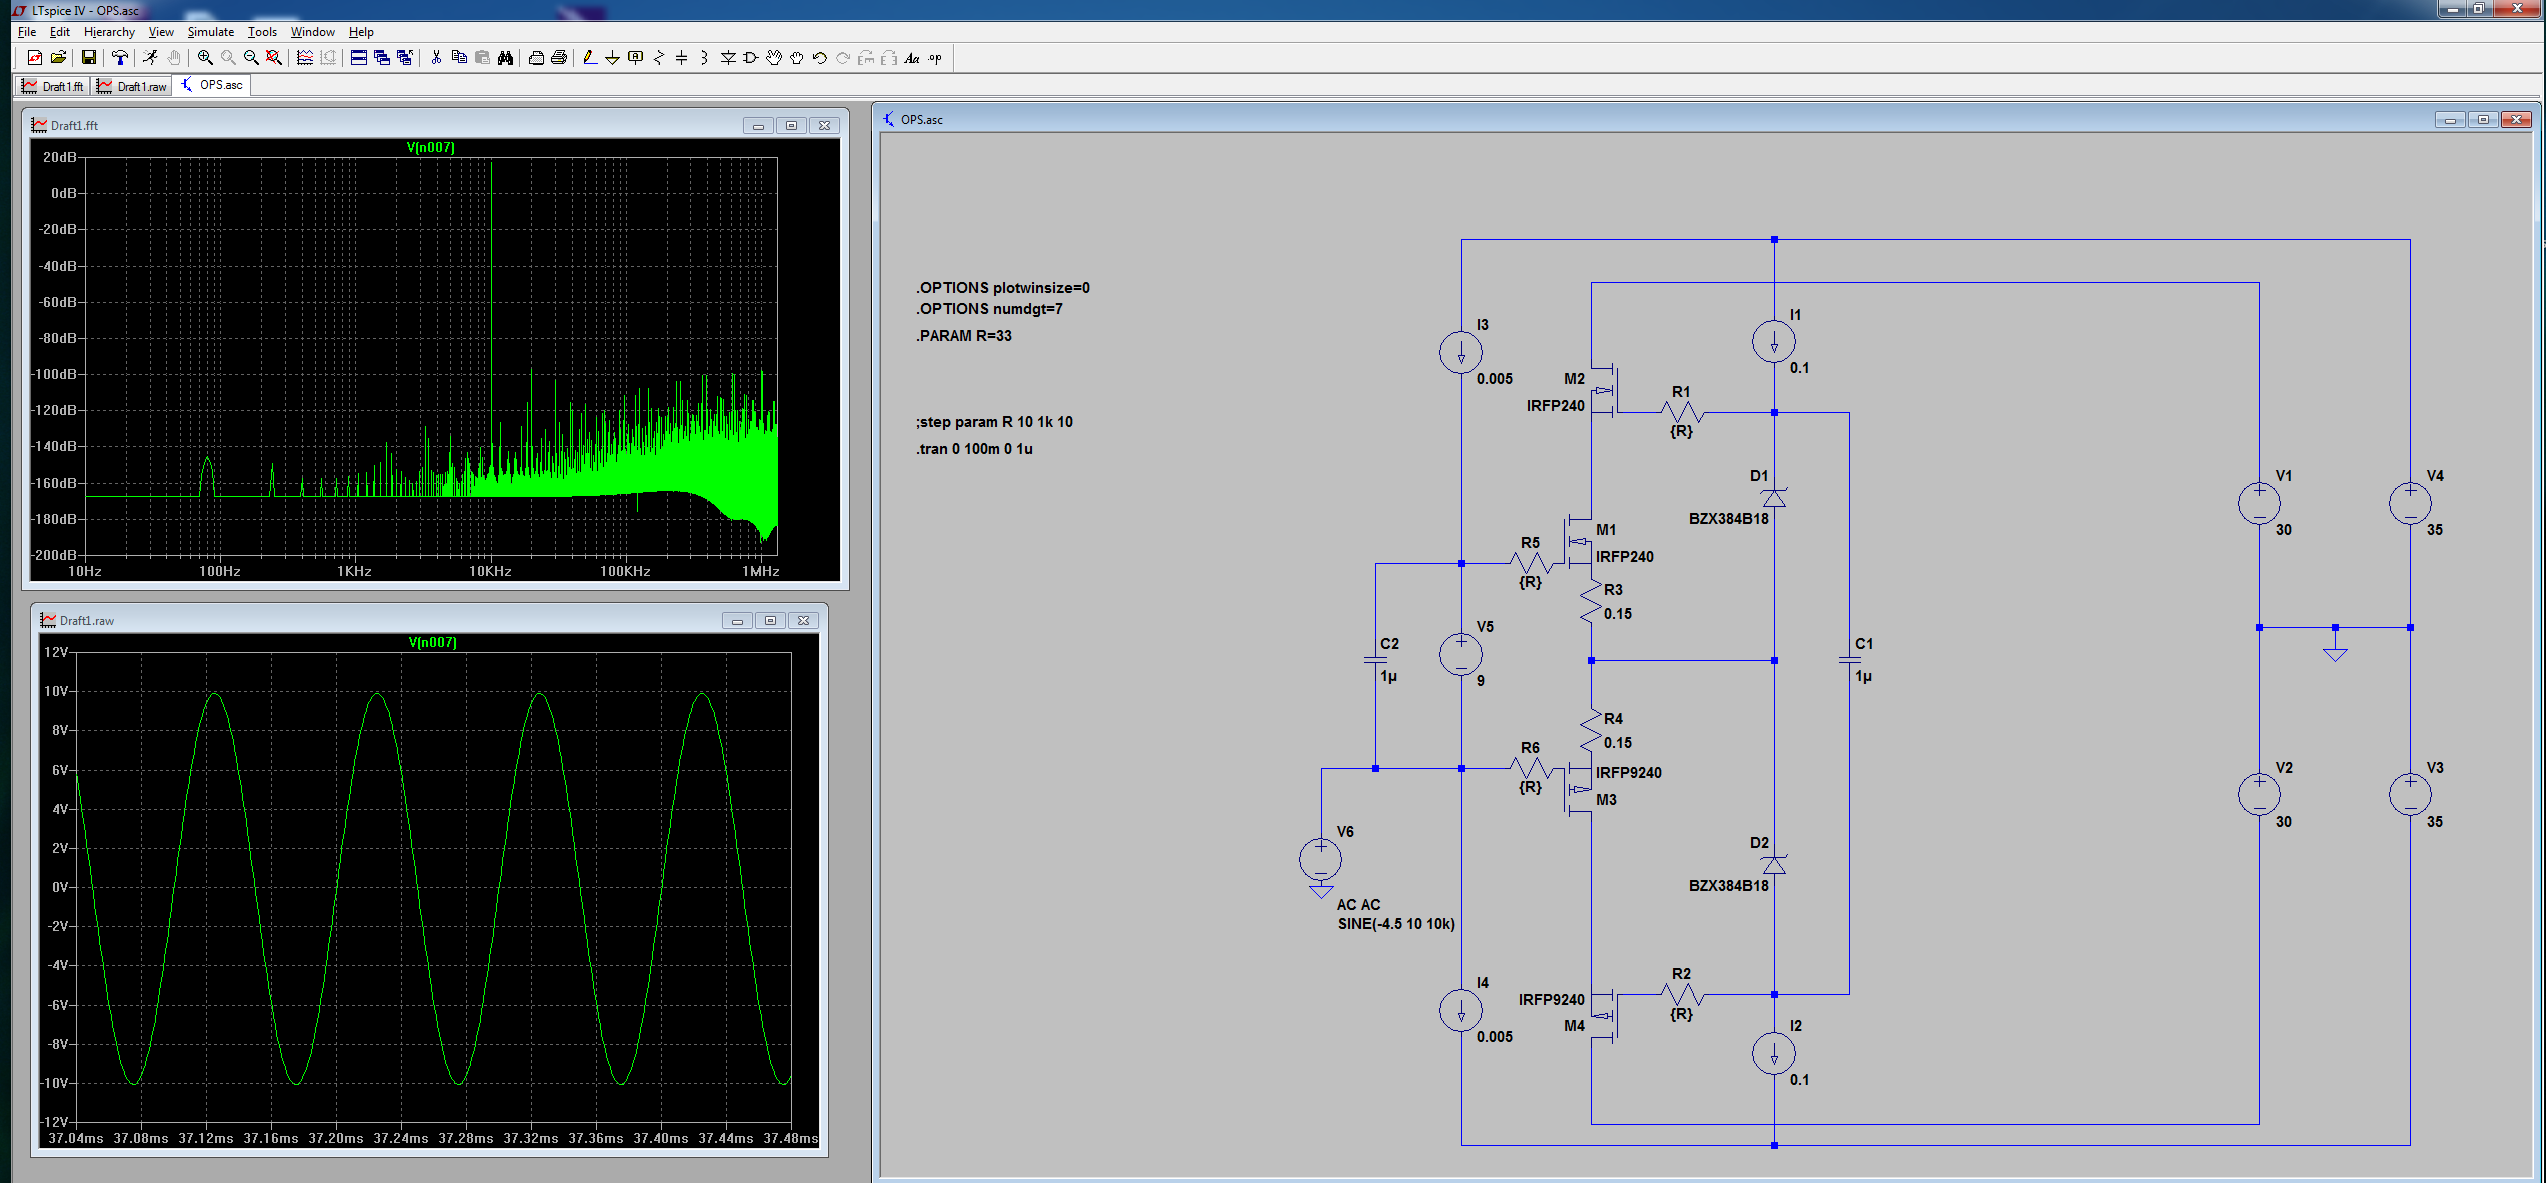The width and height of the screenshot is (2546, 1183).
Task: Click the V(n007) trace label in FFT plot
Action: coord(431,147)
